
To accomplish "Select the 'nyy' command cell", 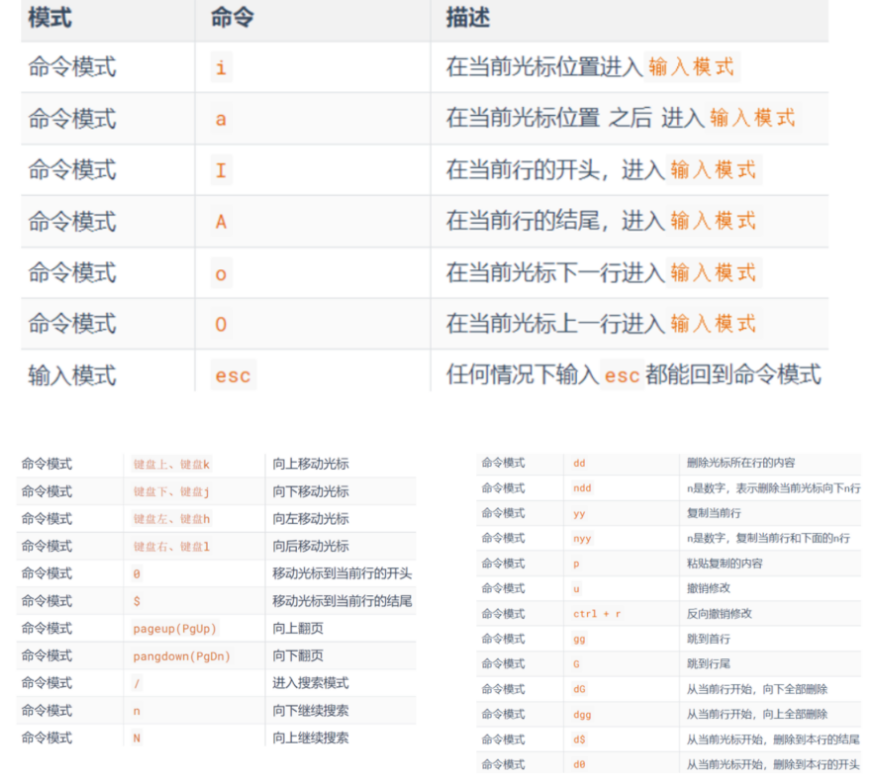I will pyautogui.click(x=582, y=539).
